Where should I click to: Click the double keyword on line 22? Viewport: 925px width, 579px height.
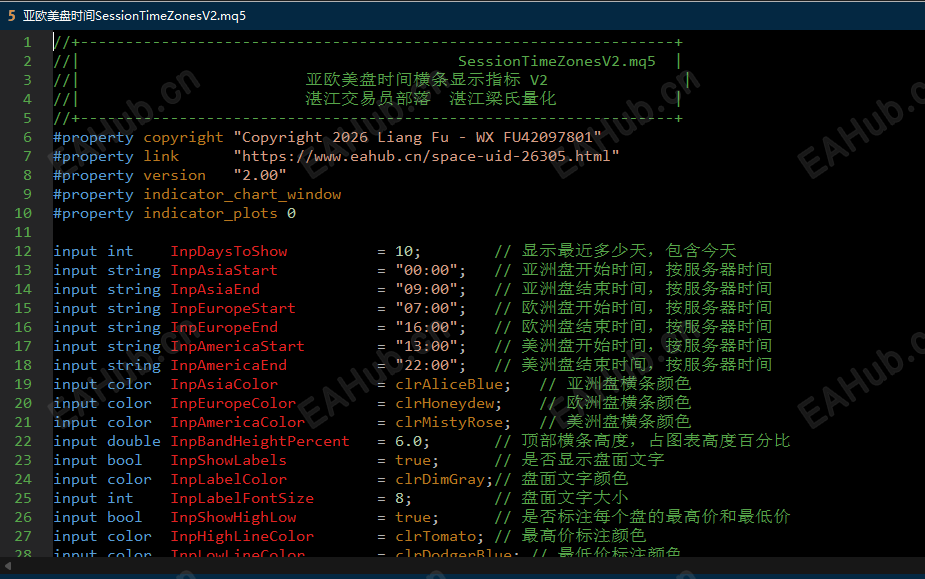tap(134, 441)
